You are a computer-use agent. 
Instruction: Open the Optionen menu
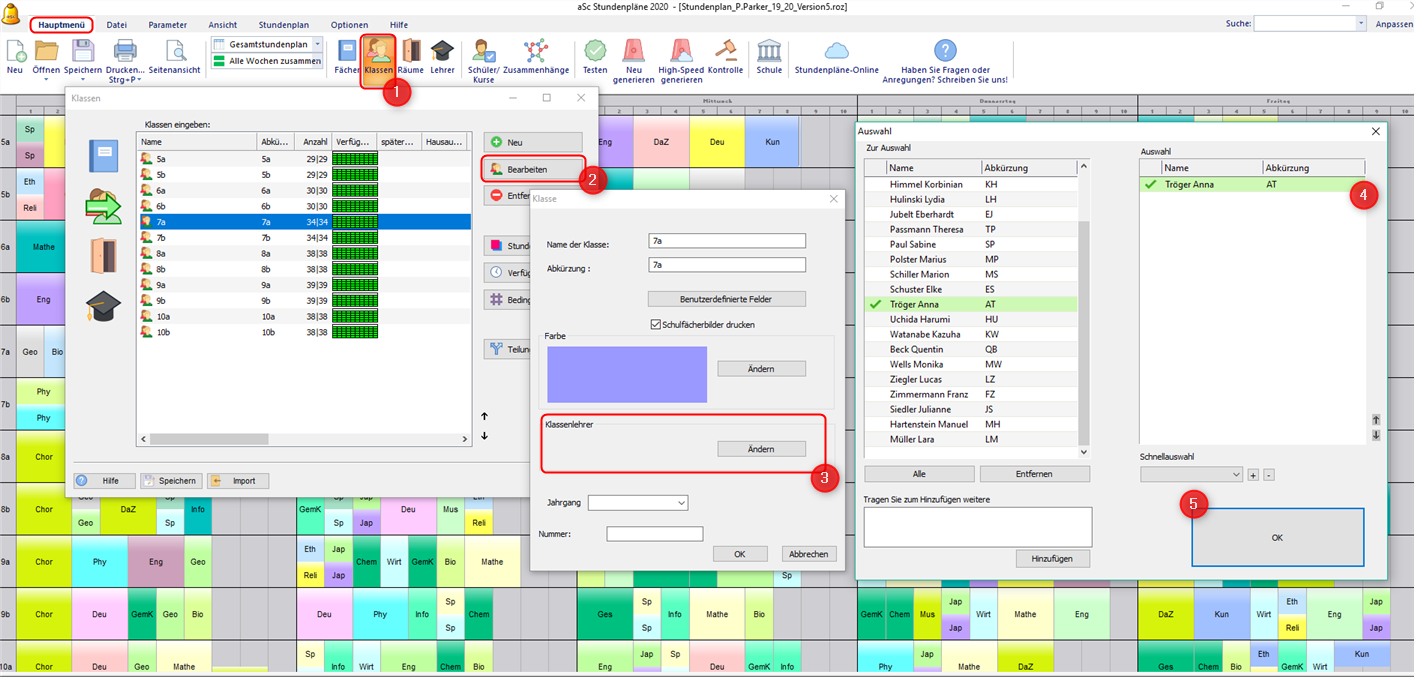click(x=349, y=25)
